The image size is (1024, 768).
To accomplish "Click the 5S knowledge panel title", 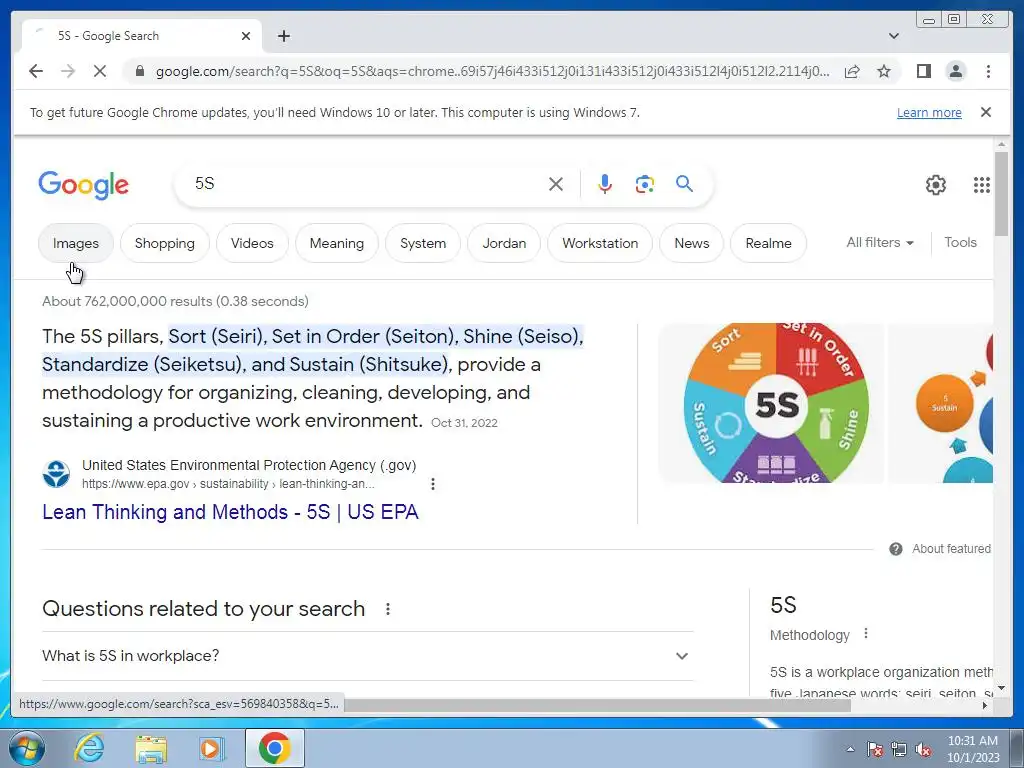I will click(783, 605).
